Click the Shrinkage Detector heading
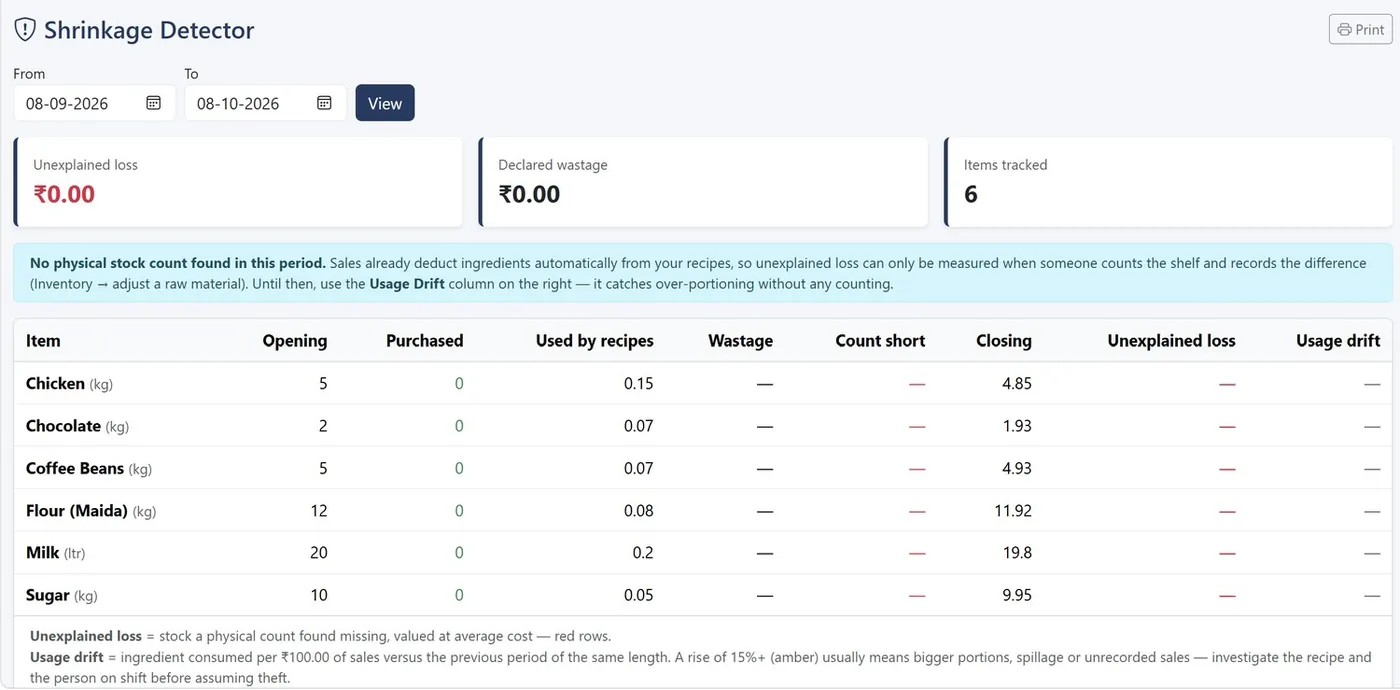 pos(149,30)
